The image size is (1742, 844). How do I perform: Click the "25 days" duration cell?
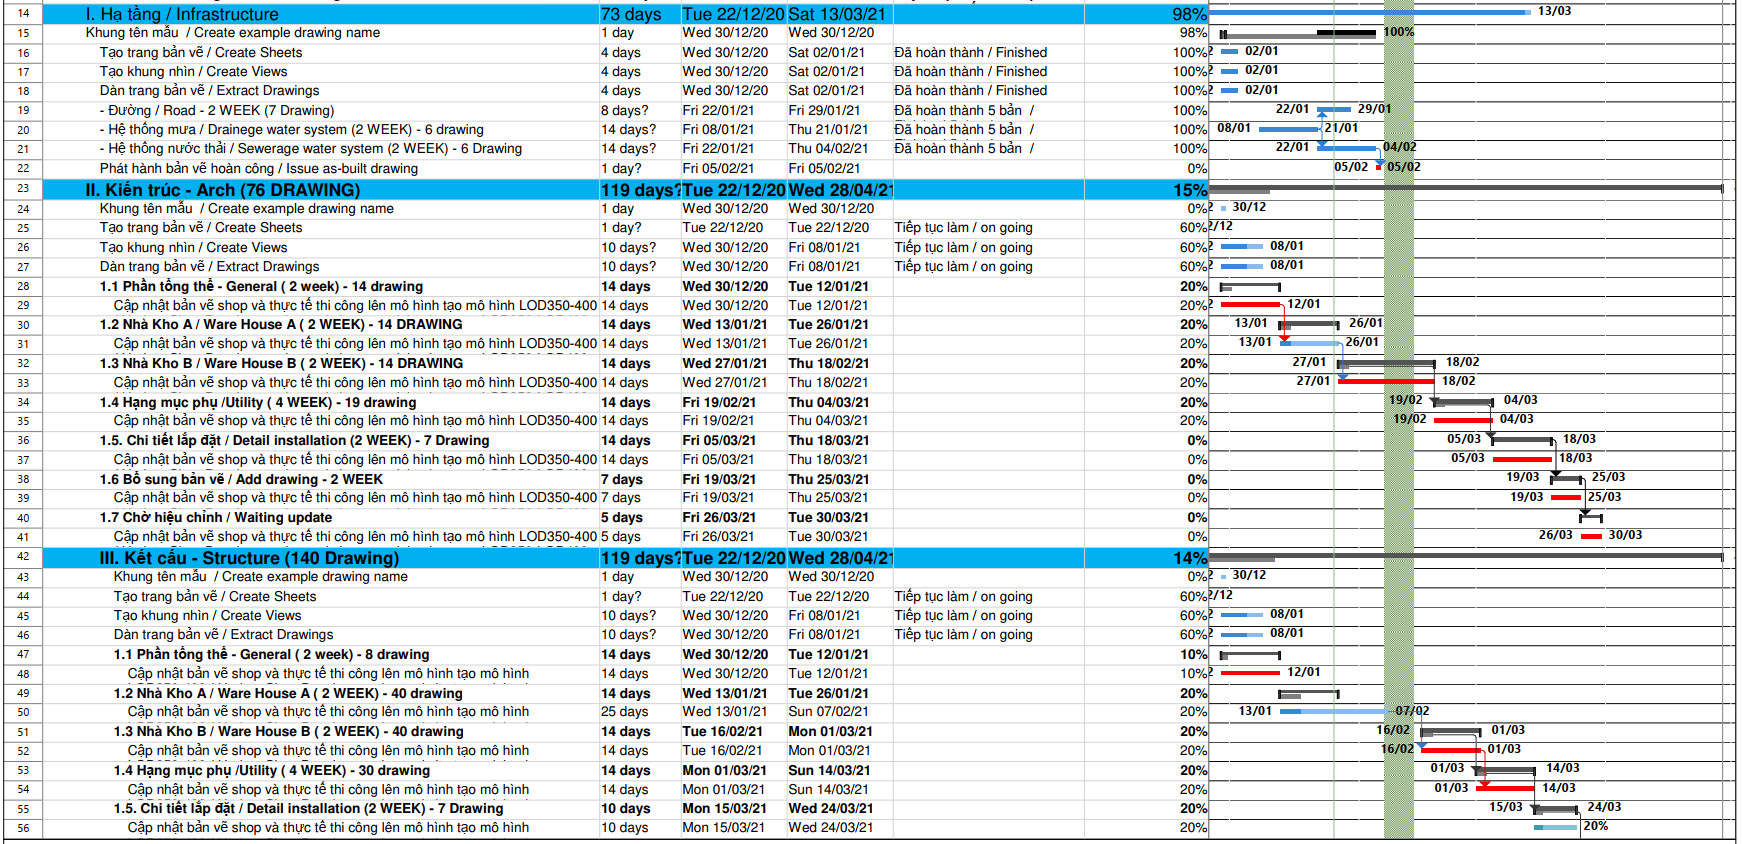624,712
